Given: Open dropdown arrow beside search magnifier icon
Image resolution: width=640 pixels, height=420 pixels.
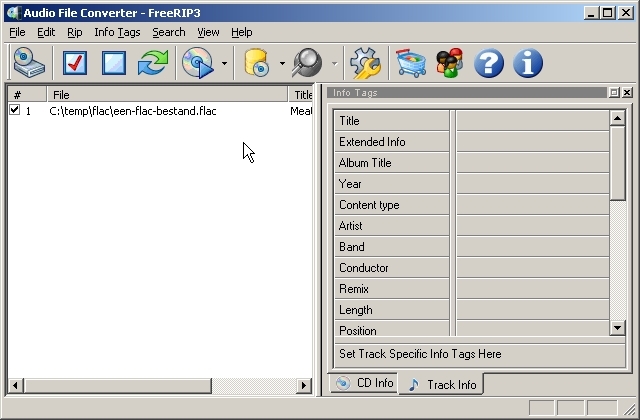Looking at the screenshot, I should [335, 63].
